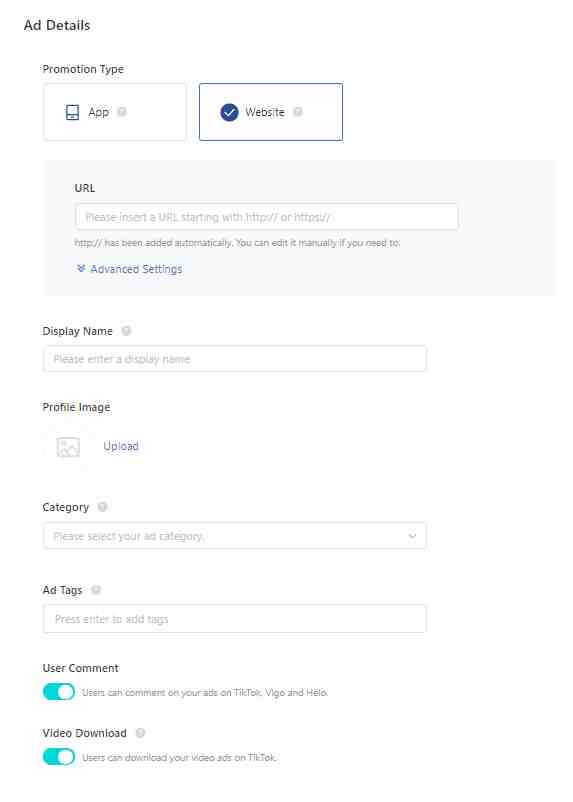This screenshot has width=573, height=802.
Task: Click the Video Download help icon
Action: click(140, 733)
